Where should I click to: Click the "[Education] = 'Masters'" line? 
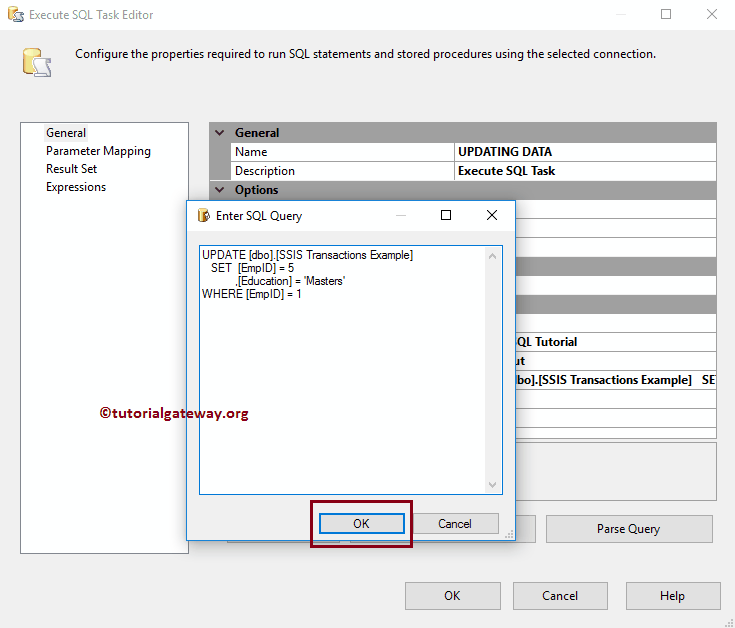(x=290, y=281)
